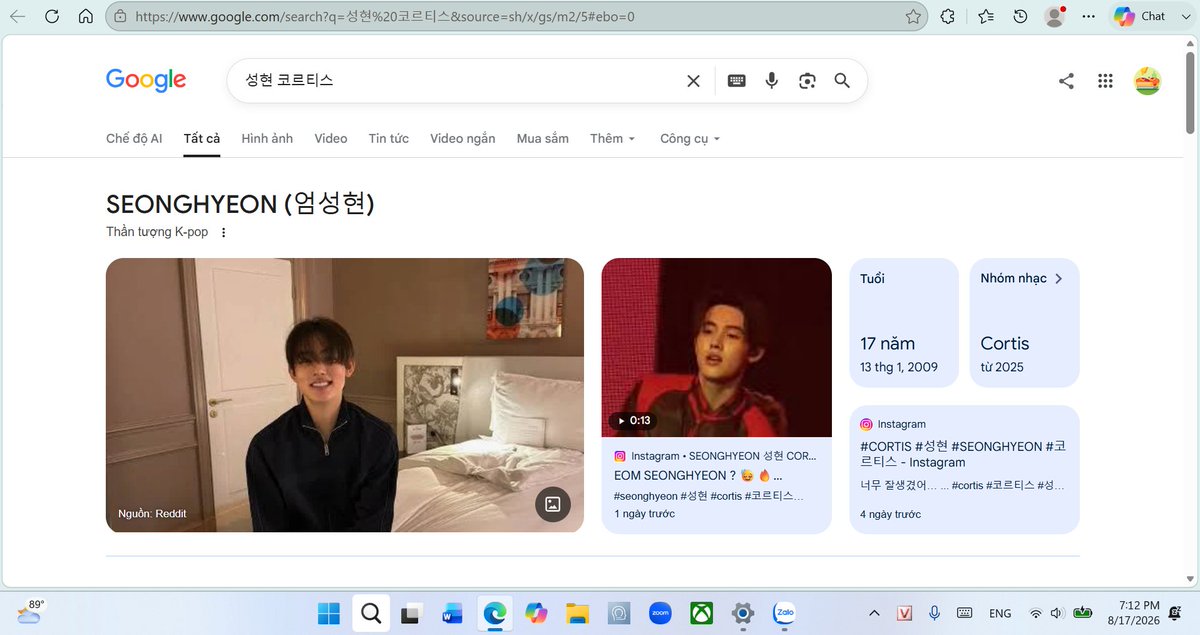Clear the Google search query

pyautogui.click(x=693, y=81)
